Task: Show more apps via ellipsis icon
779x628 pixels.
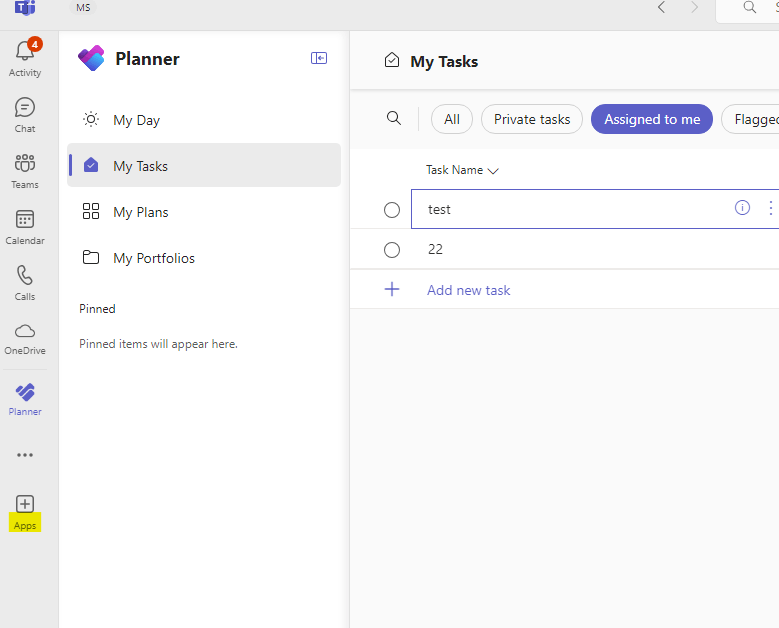Action: (25, 455)
